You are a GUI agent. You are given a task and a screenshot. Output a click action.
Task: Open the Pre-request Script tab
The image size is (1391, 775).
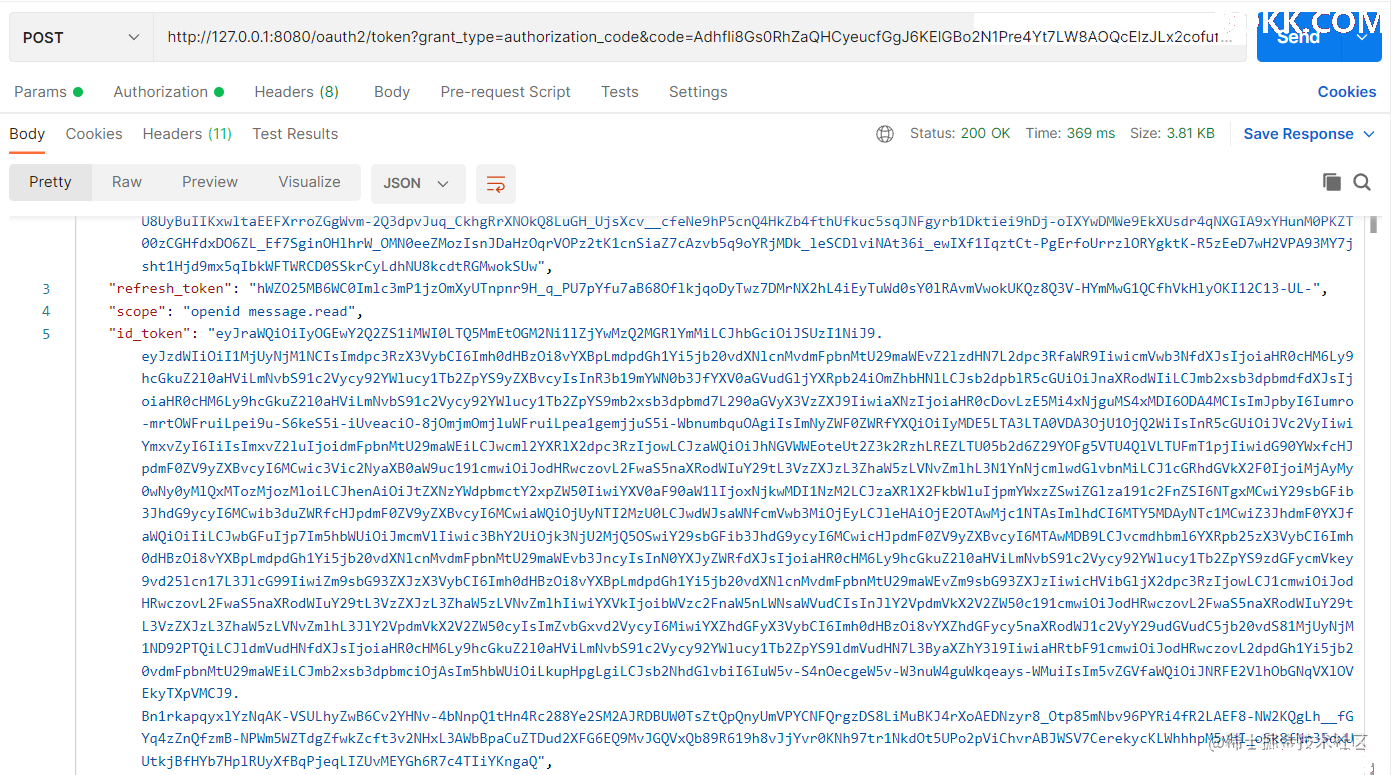(x=505, y=92)
